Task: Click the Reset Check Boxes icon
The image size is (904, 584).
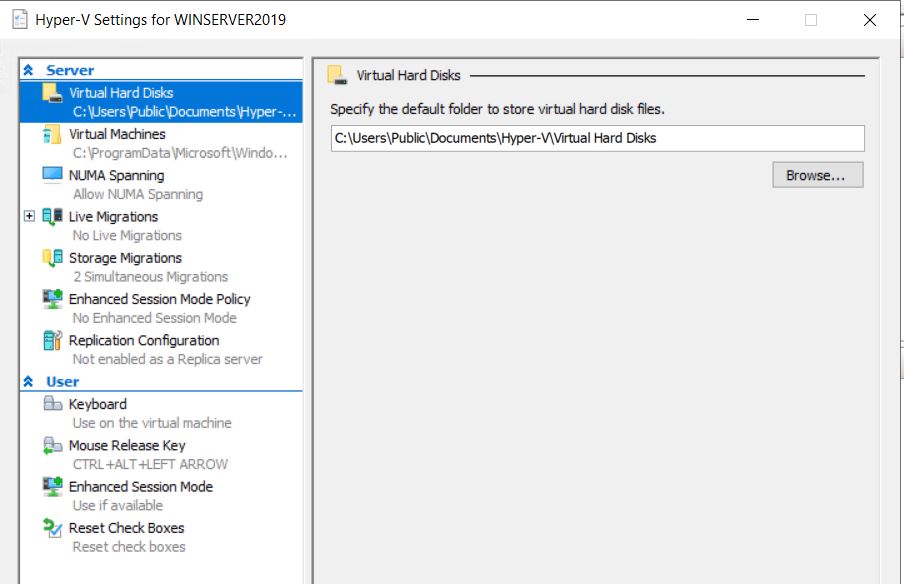Action: (52, 528)
